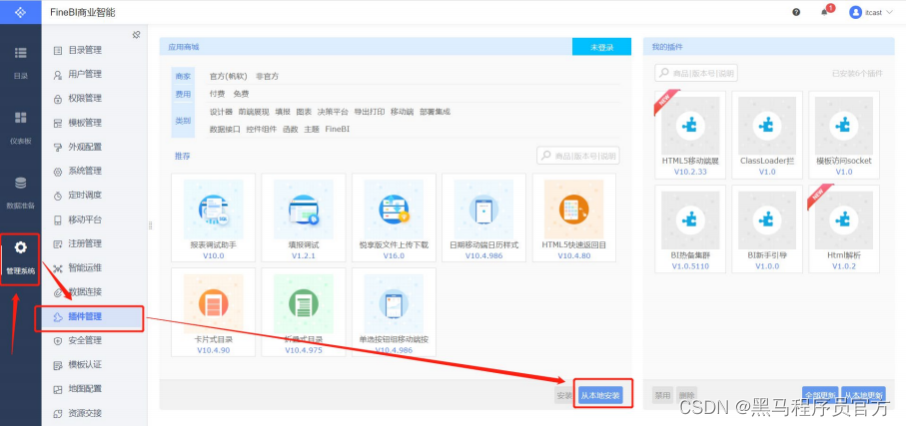Select the 单选按钮组移动端 plugin card

pos(394,312)
